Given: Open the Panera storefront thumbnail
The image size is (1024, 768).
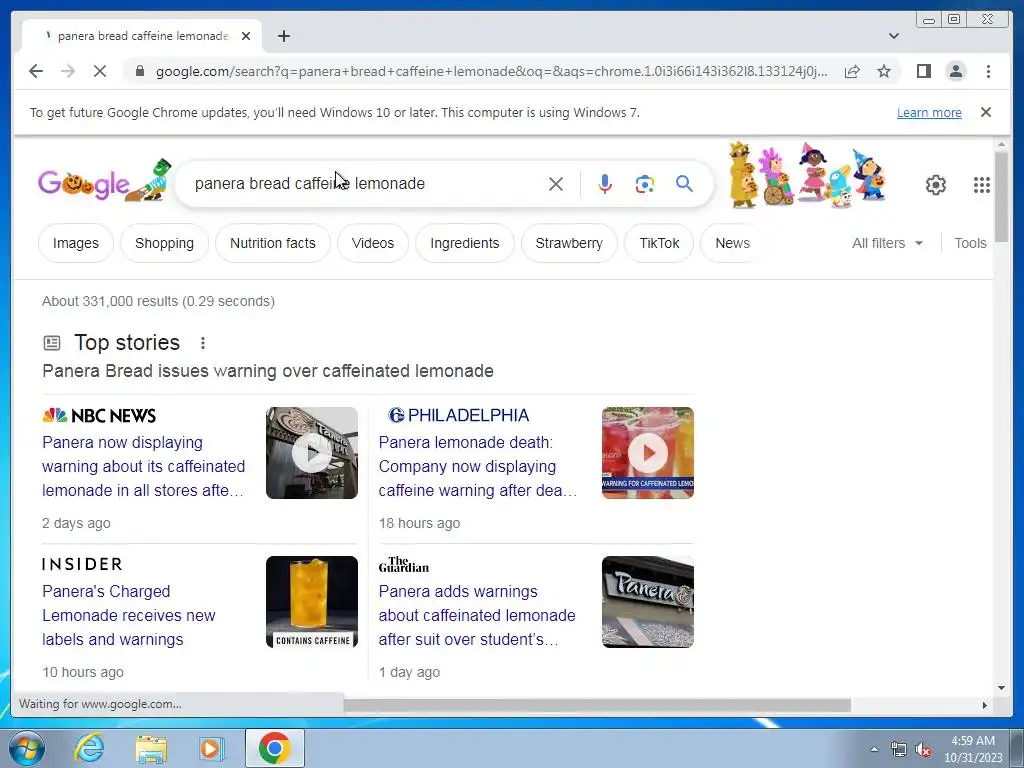Looking at the screenshot, I should (648, 601).
